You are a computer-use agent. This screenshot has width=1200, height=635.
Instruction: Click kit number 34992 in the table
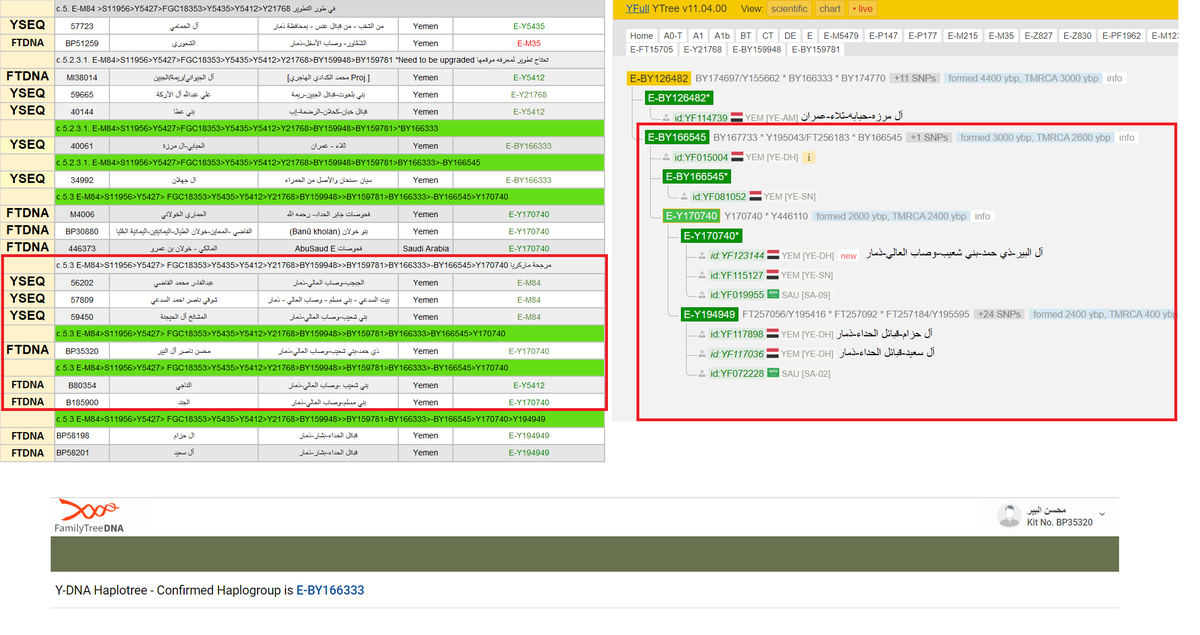tap(82, 179)
